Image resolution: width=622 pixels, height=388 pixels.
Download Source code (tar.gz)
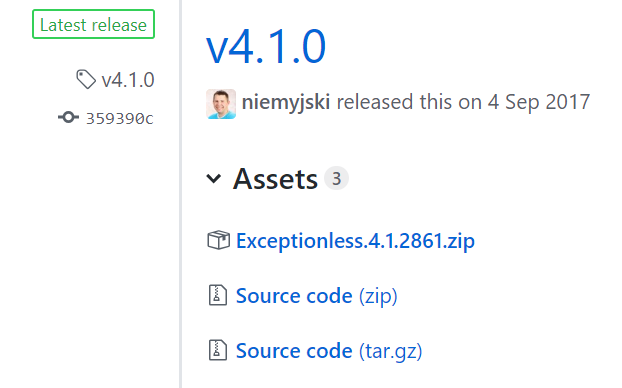(x=329, y=351)
